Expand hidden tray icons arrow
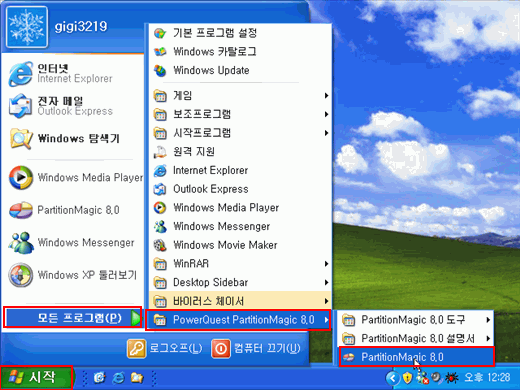 [393, 378]
